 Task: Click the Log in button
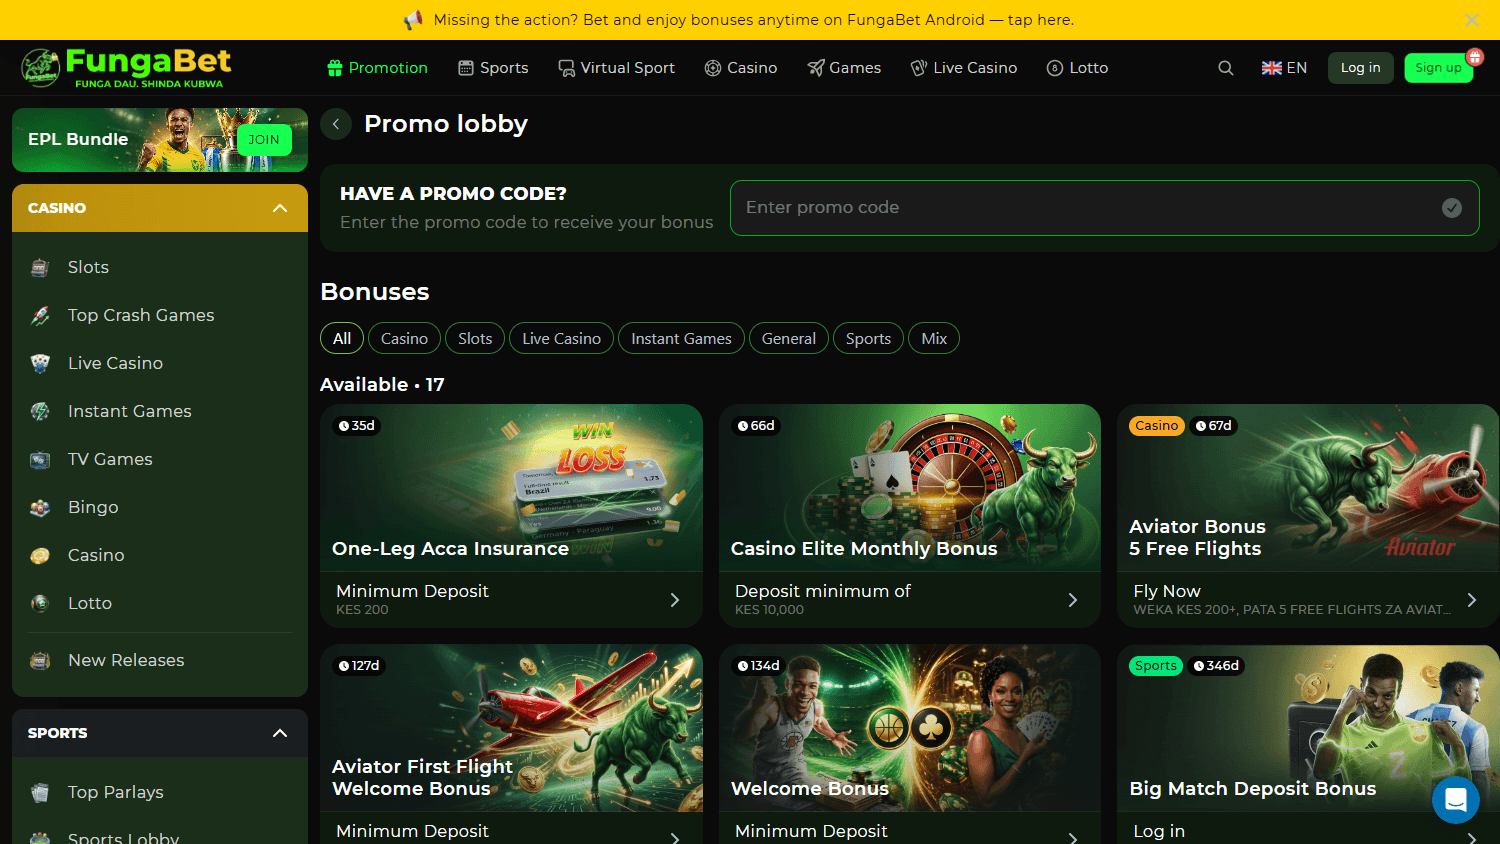(1360, 68)
